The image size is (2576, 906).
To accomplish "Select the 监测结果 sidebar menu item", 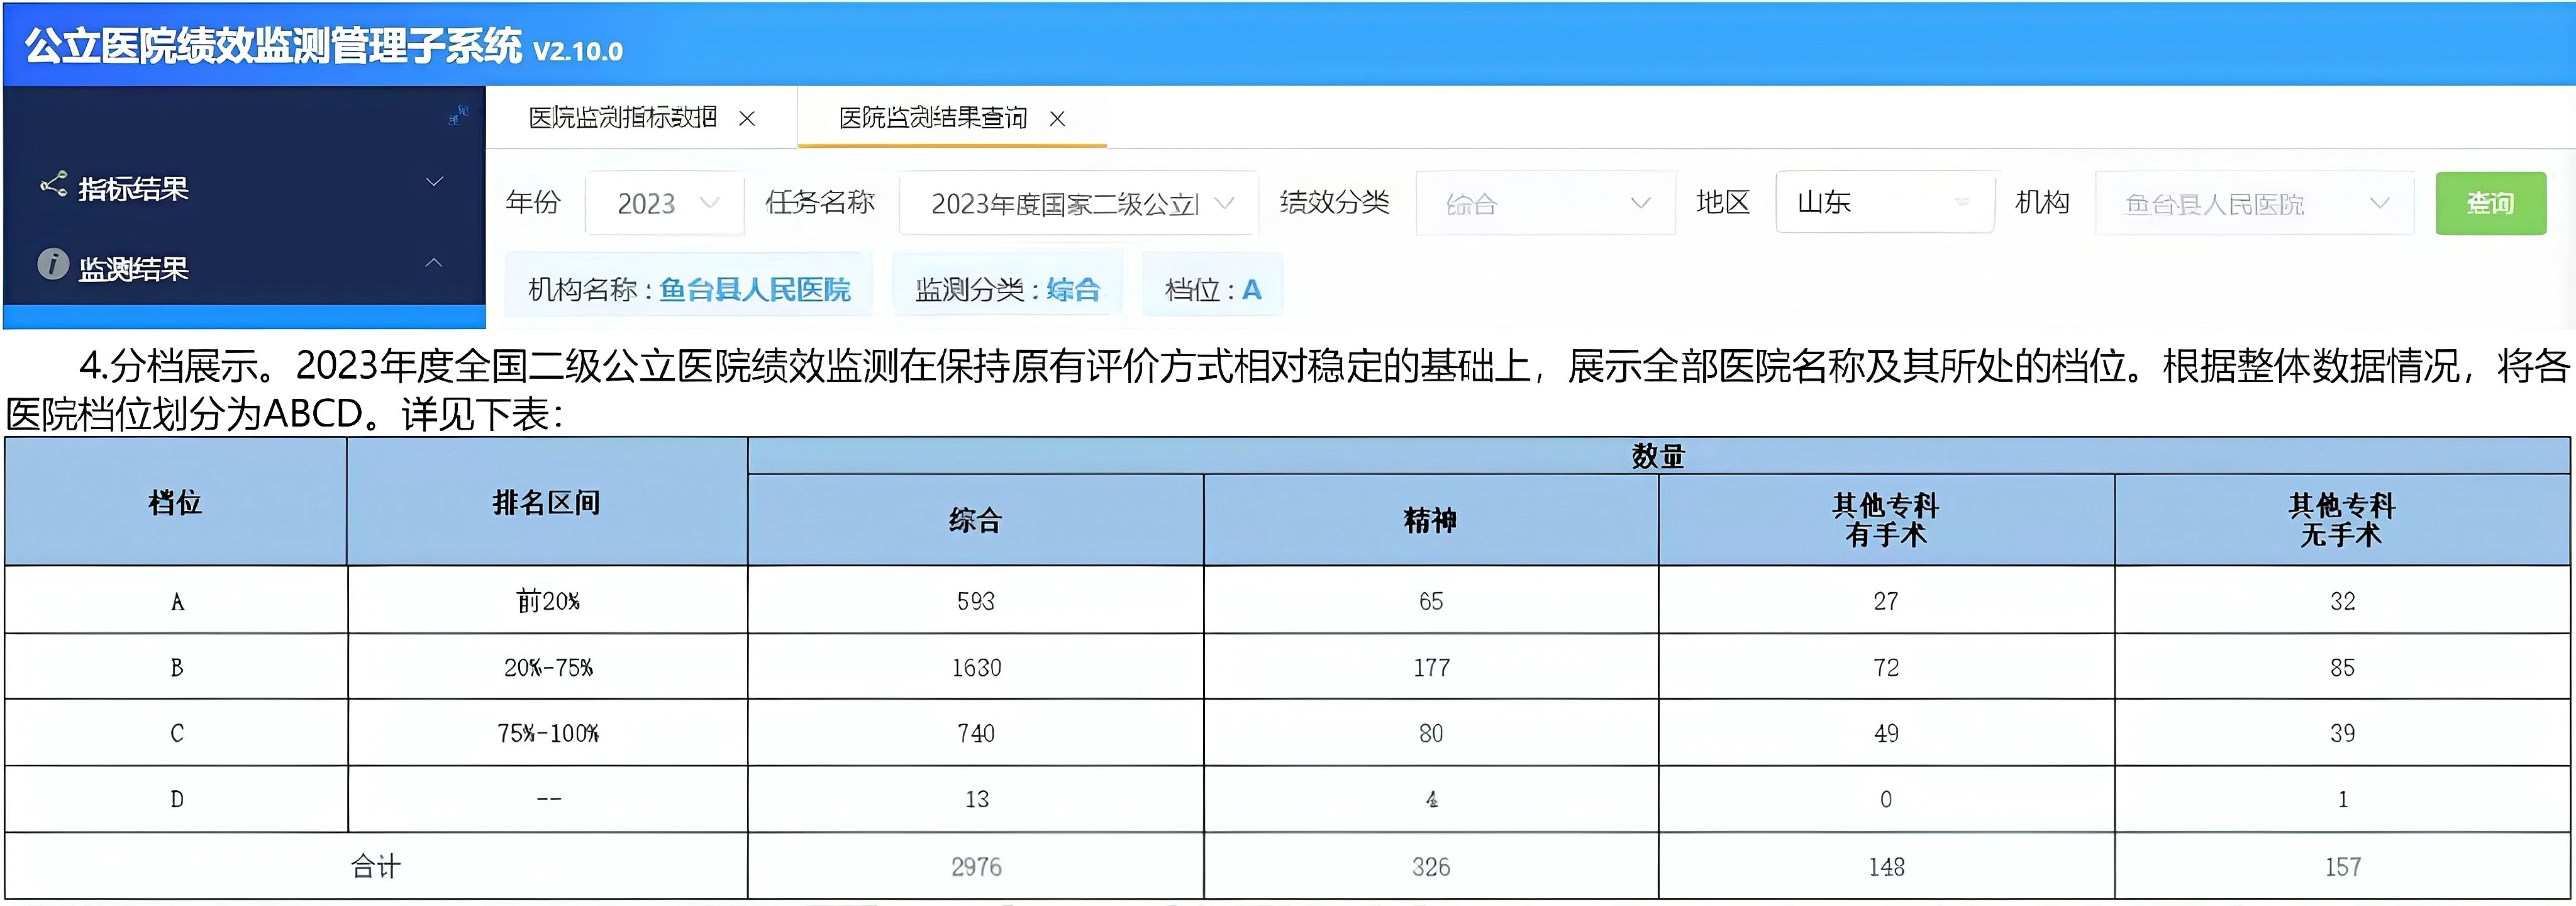I will (x=134, y=269).
